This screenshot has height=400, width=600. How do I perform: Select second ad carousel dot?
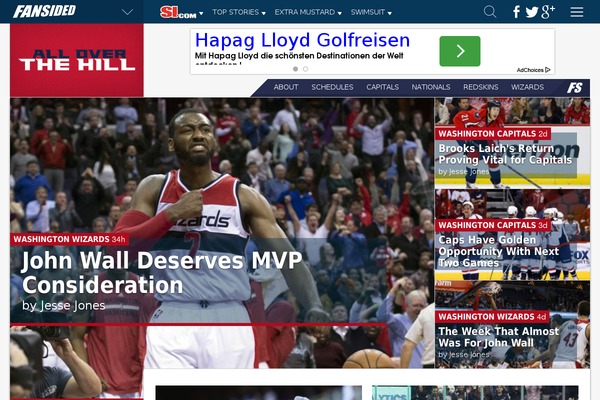(305, 69)
